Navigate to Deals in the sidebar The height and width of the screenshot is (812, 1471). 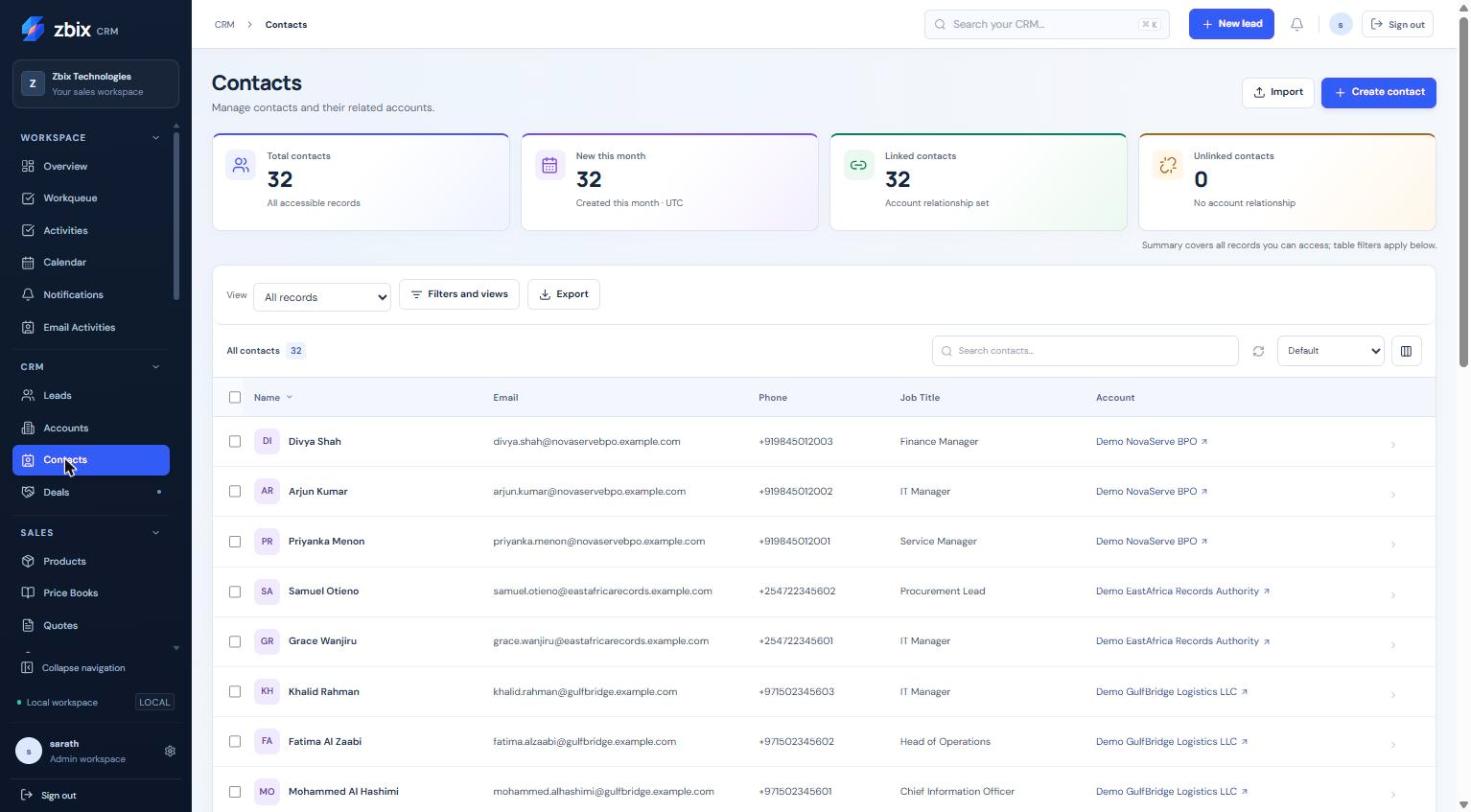tap(91, 492)
